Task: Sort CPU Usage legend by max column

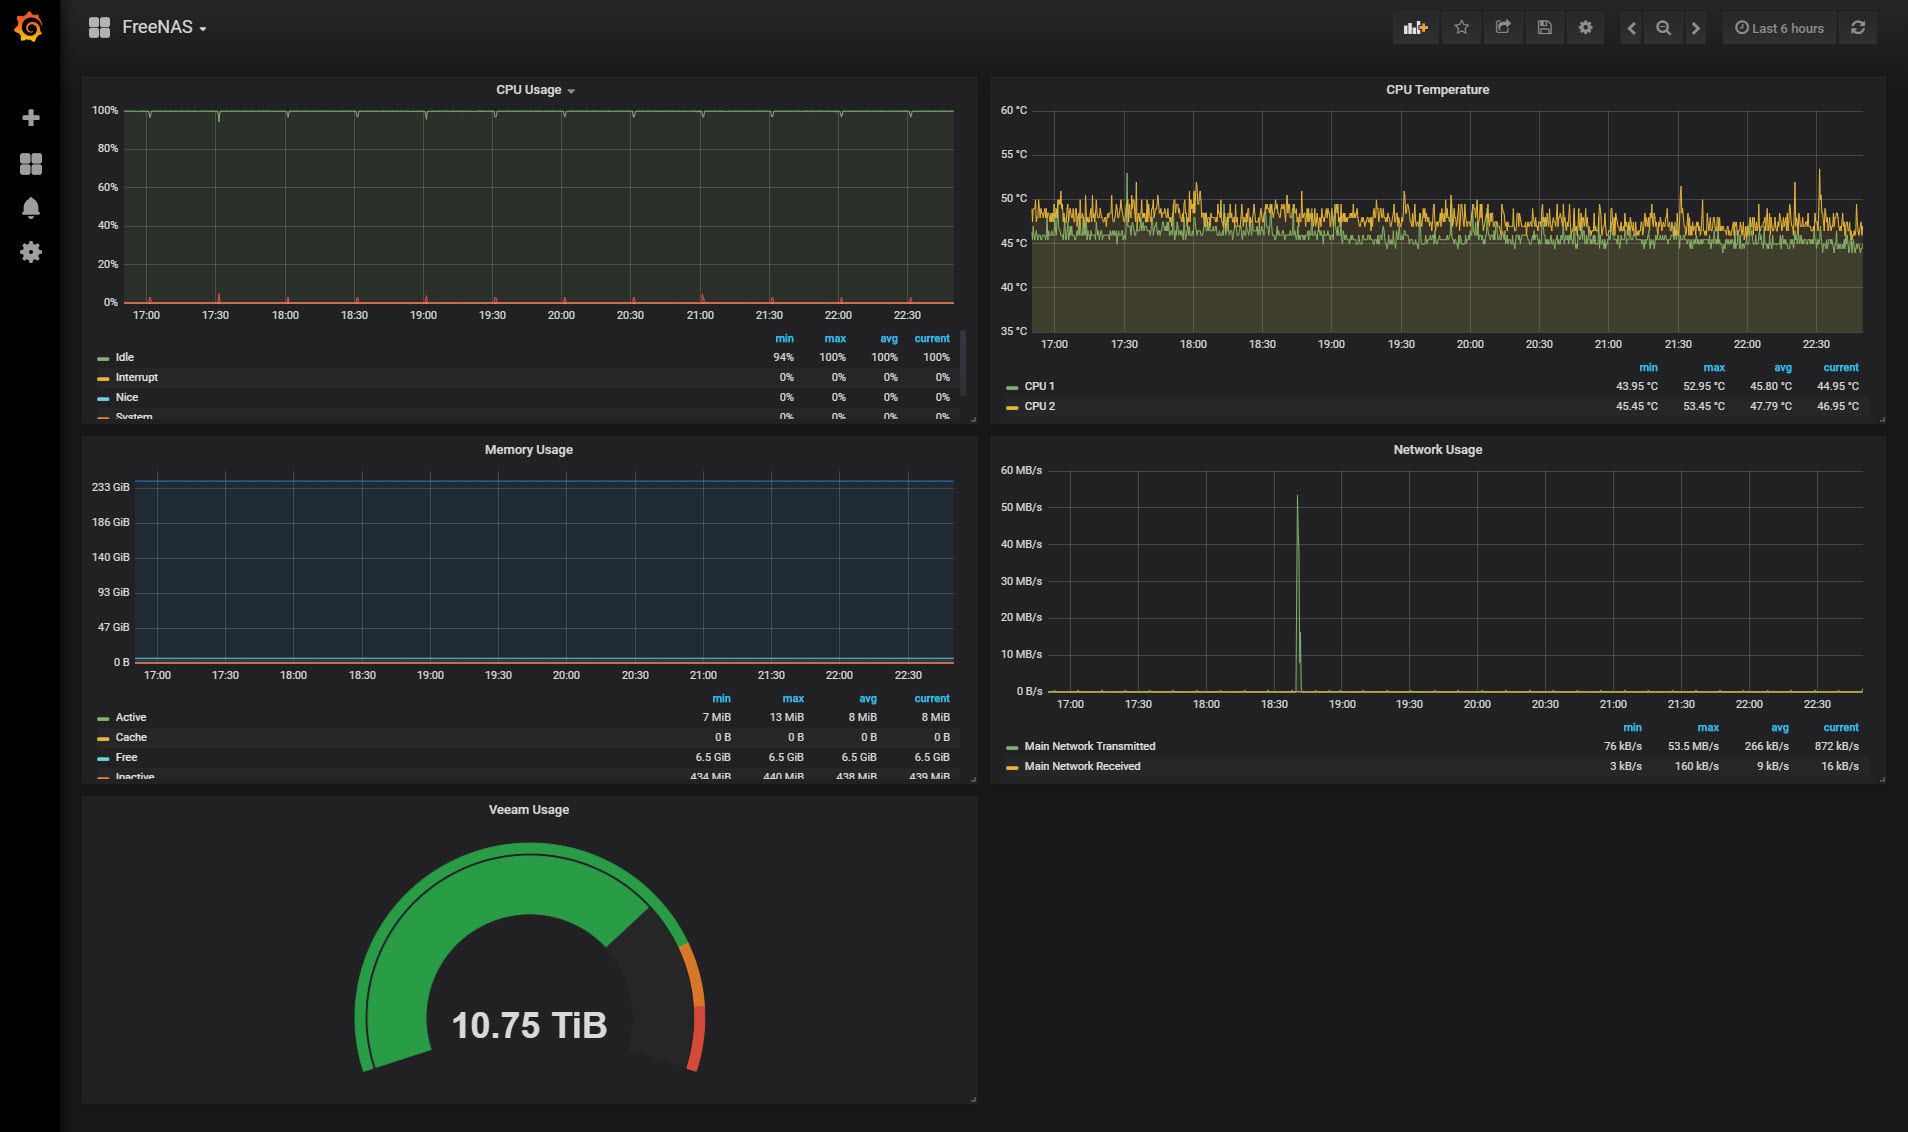Action: point(835,339)
